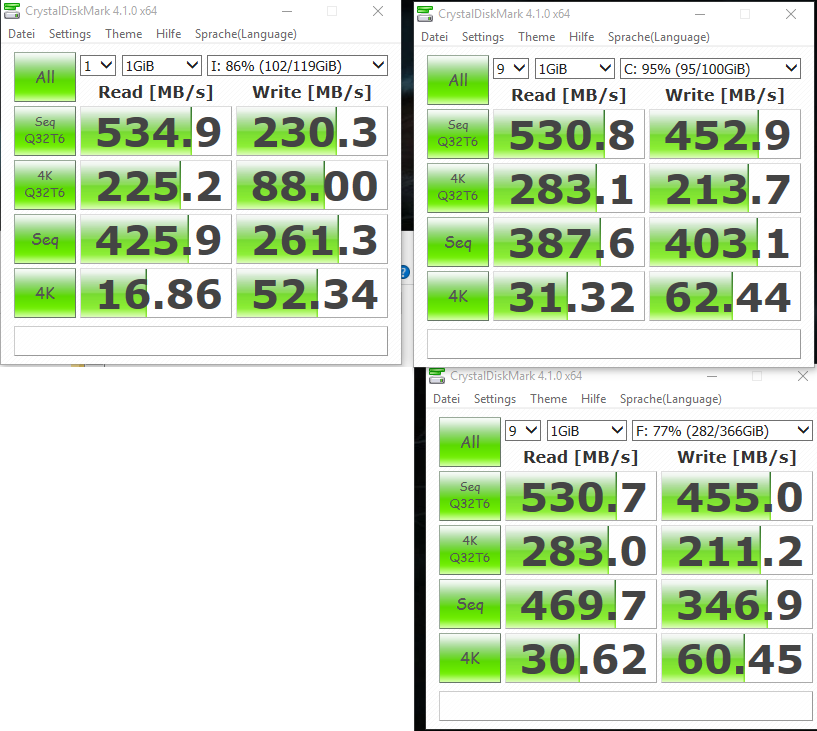This screenshot has width=817, height=731.
Task: Click CrystalDiskMark app icon in I: drive window
Action: pos(11,11)
